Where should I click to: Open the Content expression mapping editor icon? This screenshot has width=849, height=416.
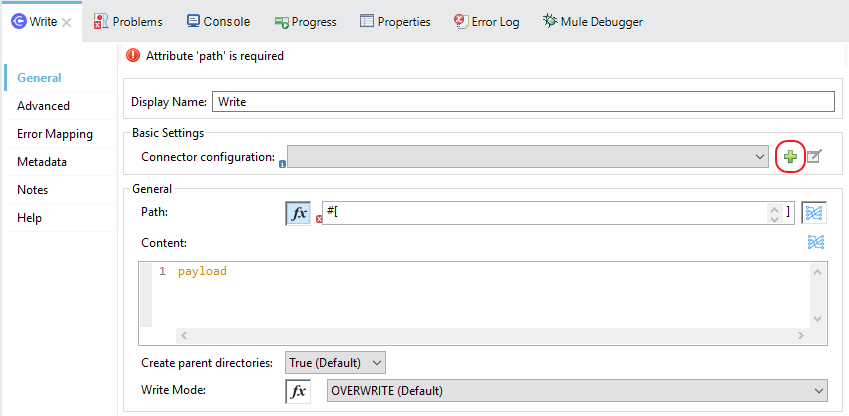pos(815,243)
